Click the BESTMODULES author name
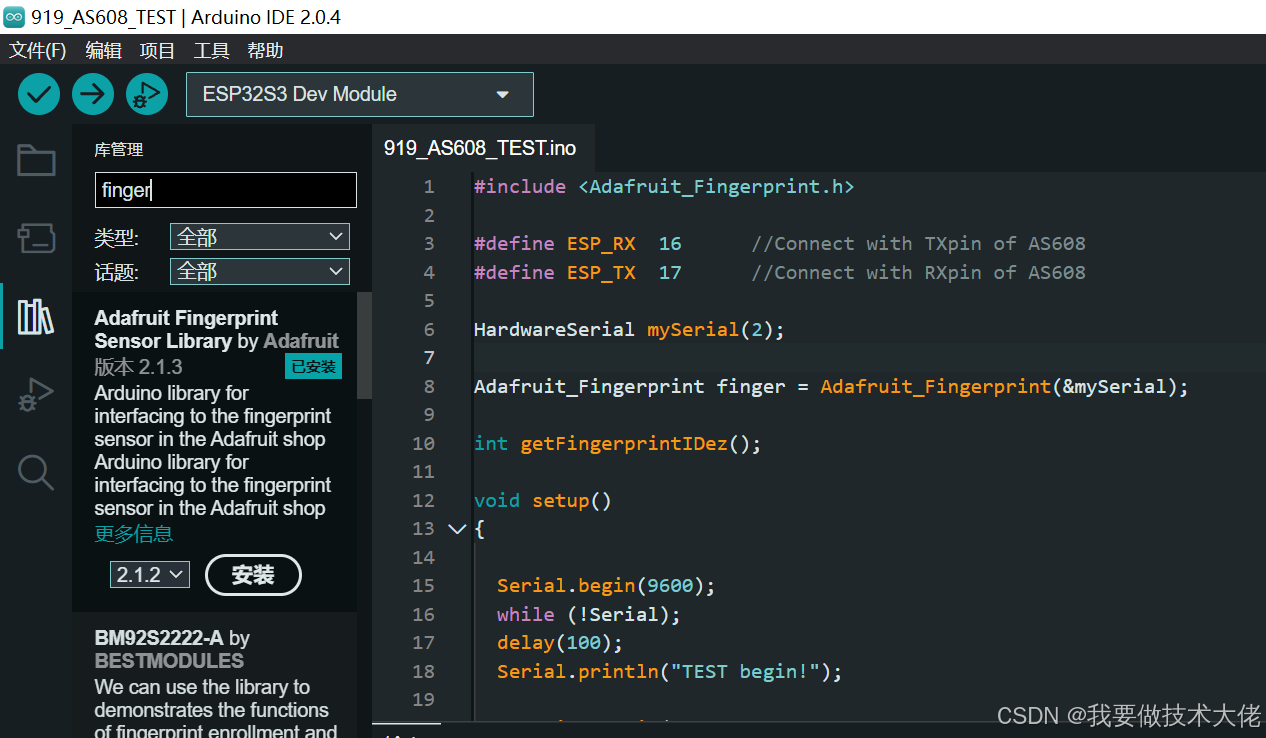 [x=169, y=661]
